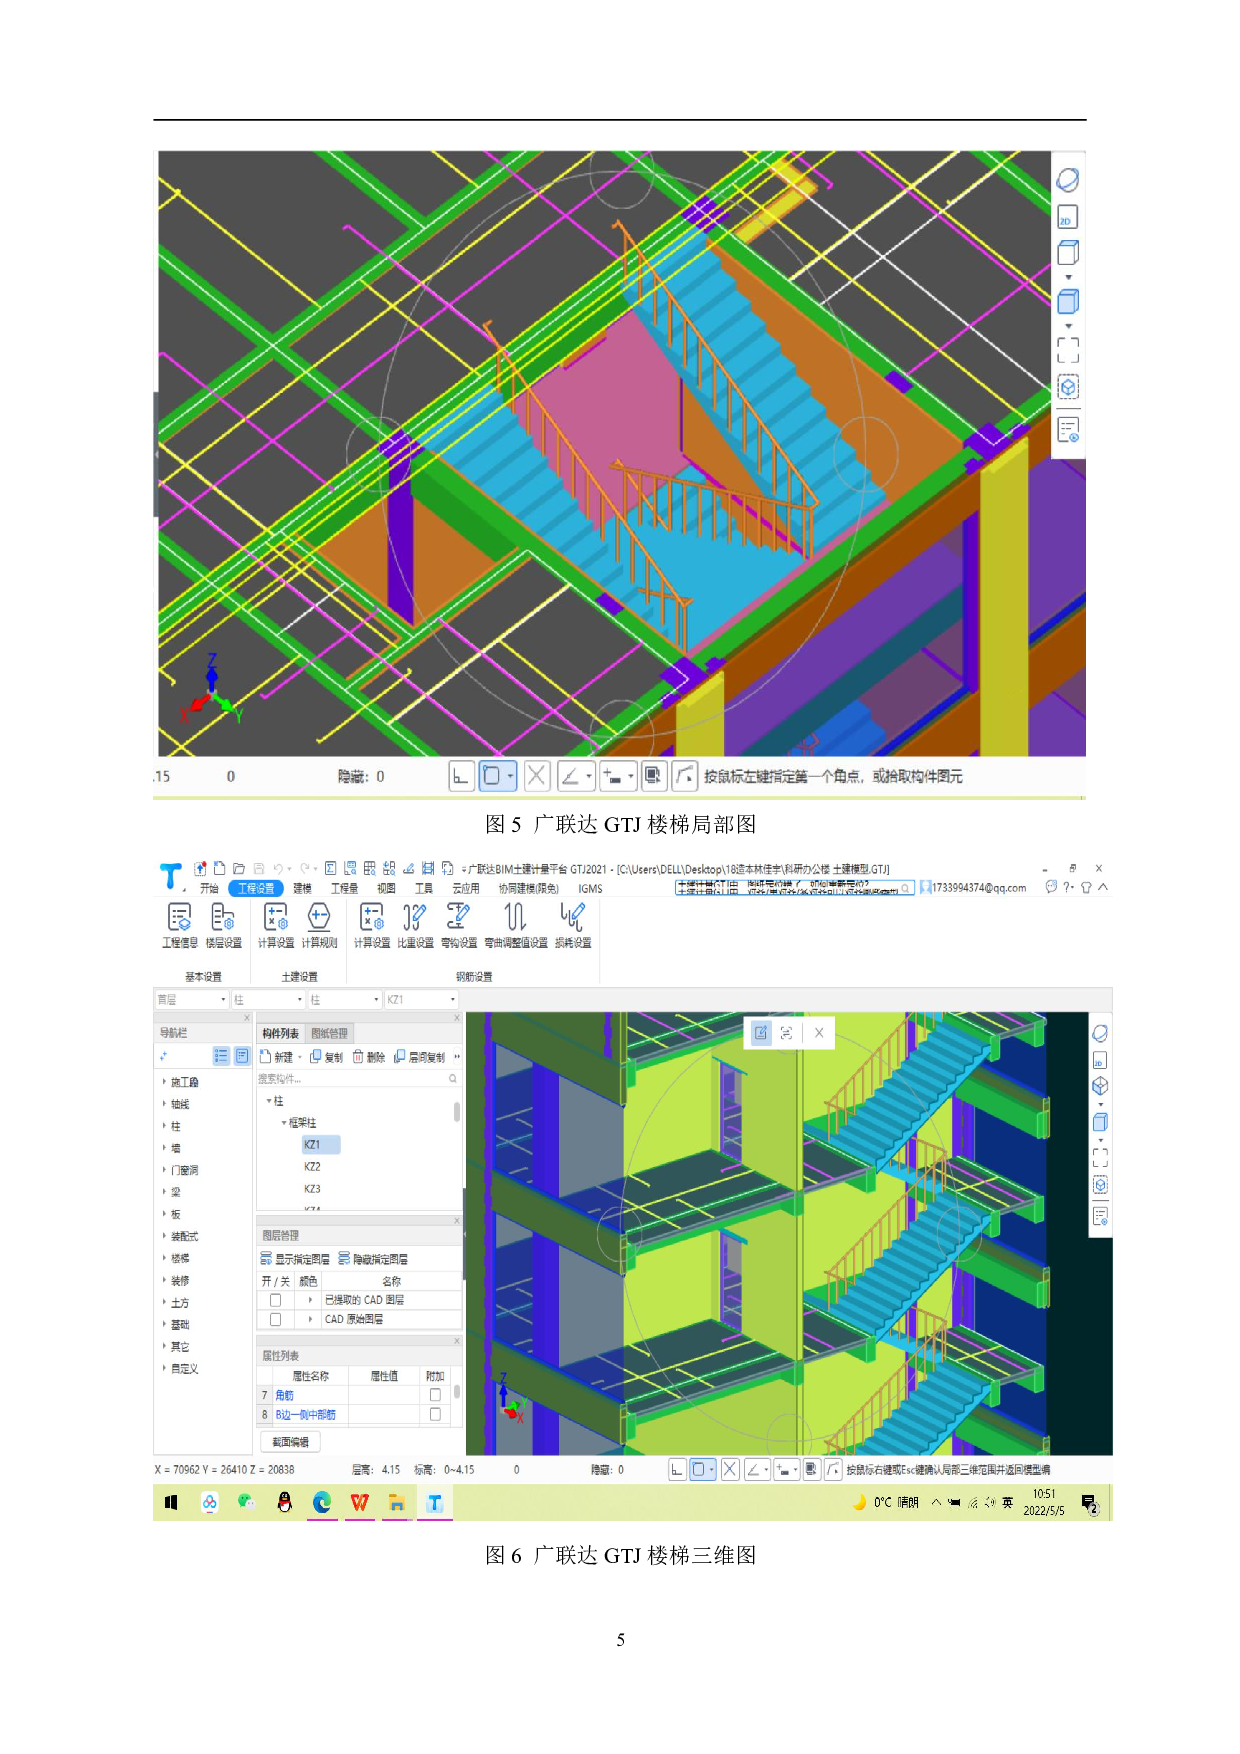Collapse the 框架柱 tree group

click(x=284, y=1123)
